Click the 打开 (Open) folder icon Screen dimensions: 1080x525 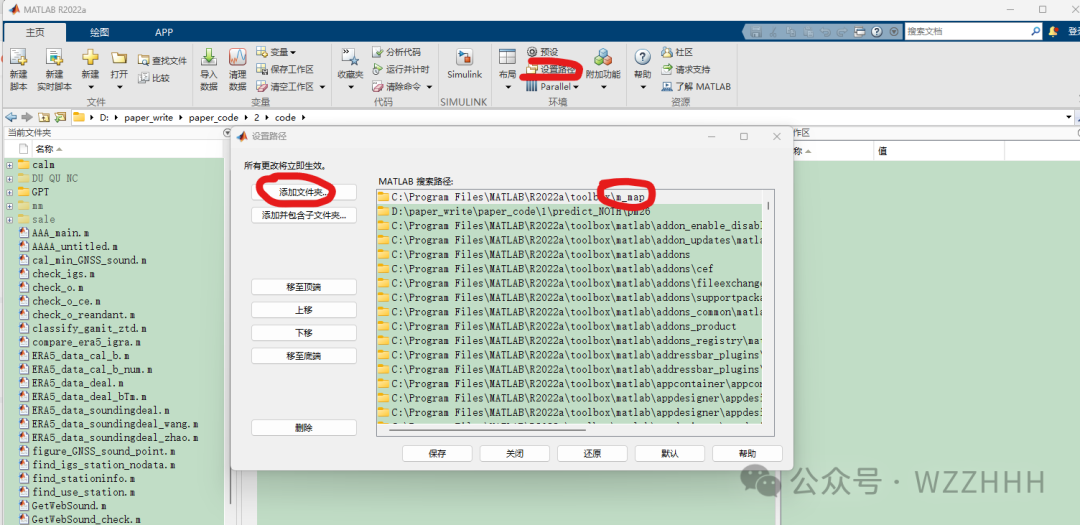click(x=119, y=58)
